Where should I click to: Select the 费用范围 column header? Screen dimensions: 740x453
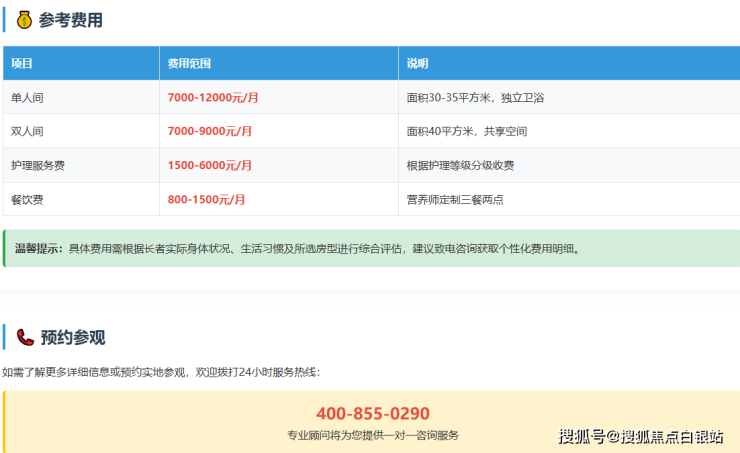tap(189, 63)
